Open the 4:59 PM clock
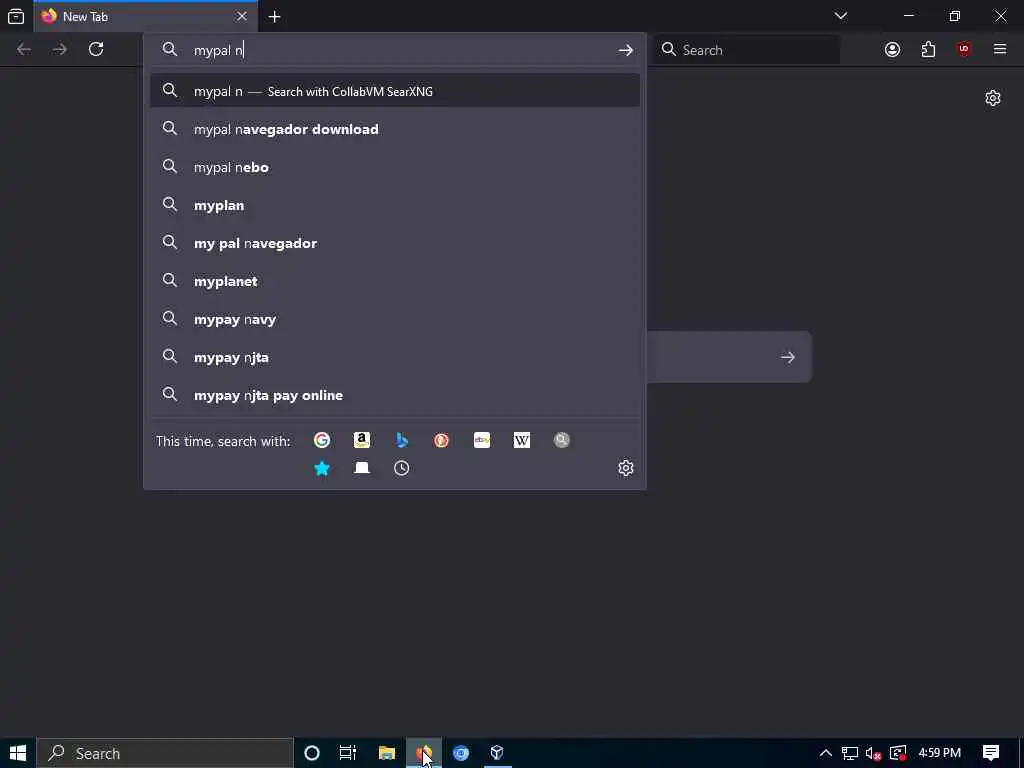The height and width of the screenshot is (768, 1024). click(x=939, y=753)
